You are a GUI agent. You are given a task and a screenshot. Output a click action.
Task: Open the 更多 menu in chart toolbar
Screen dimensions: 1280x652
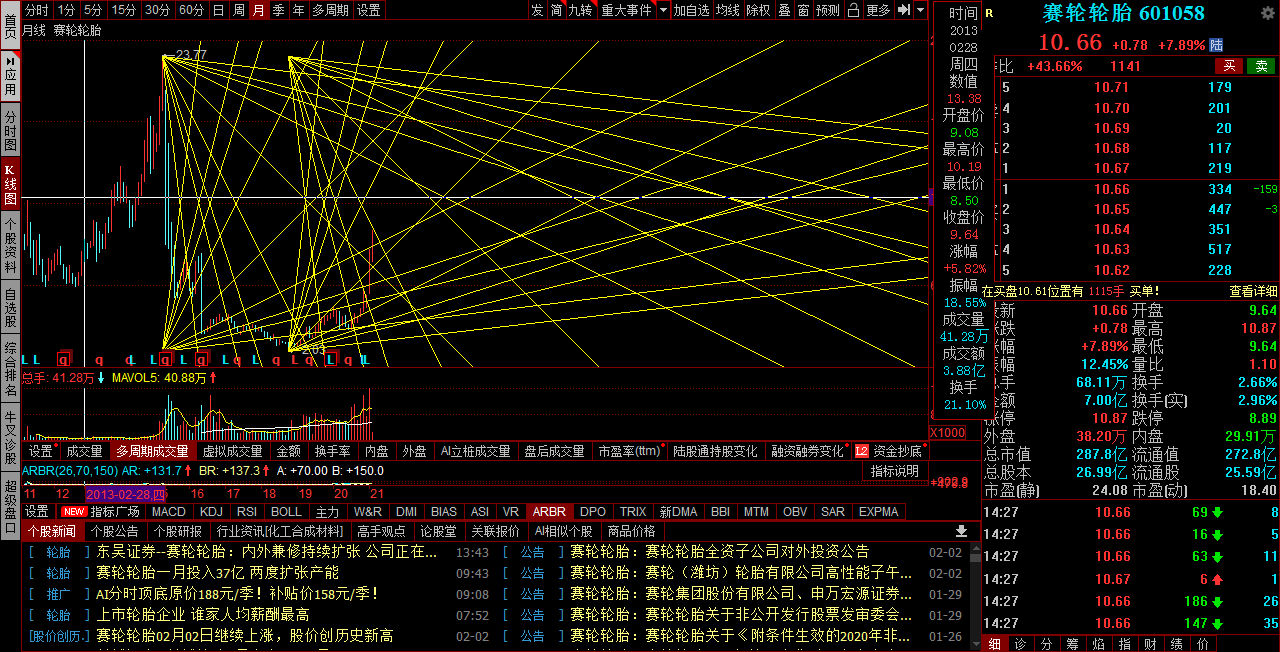[878, 10]
